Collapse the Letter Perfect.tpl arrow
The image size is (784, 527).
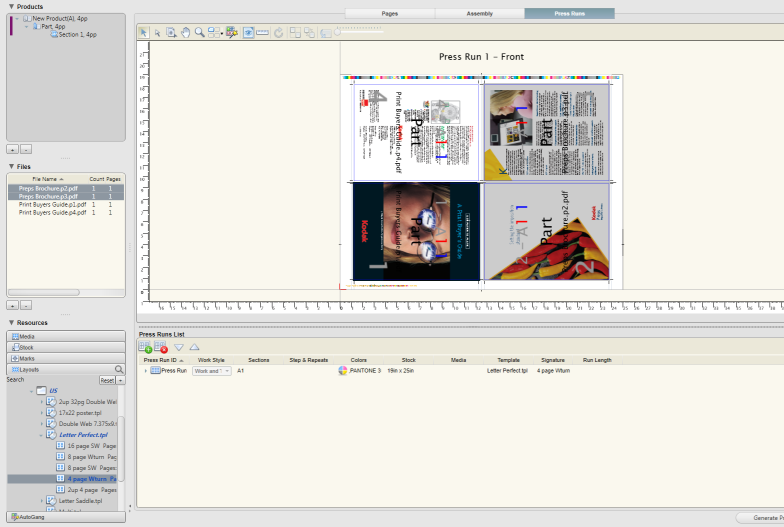point(41,435)
